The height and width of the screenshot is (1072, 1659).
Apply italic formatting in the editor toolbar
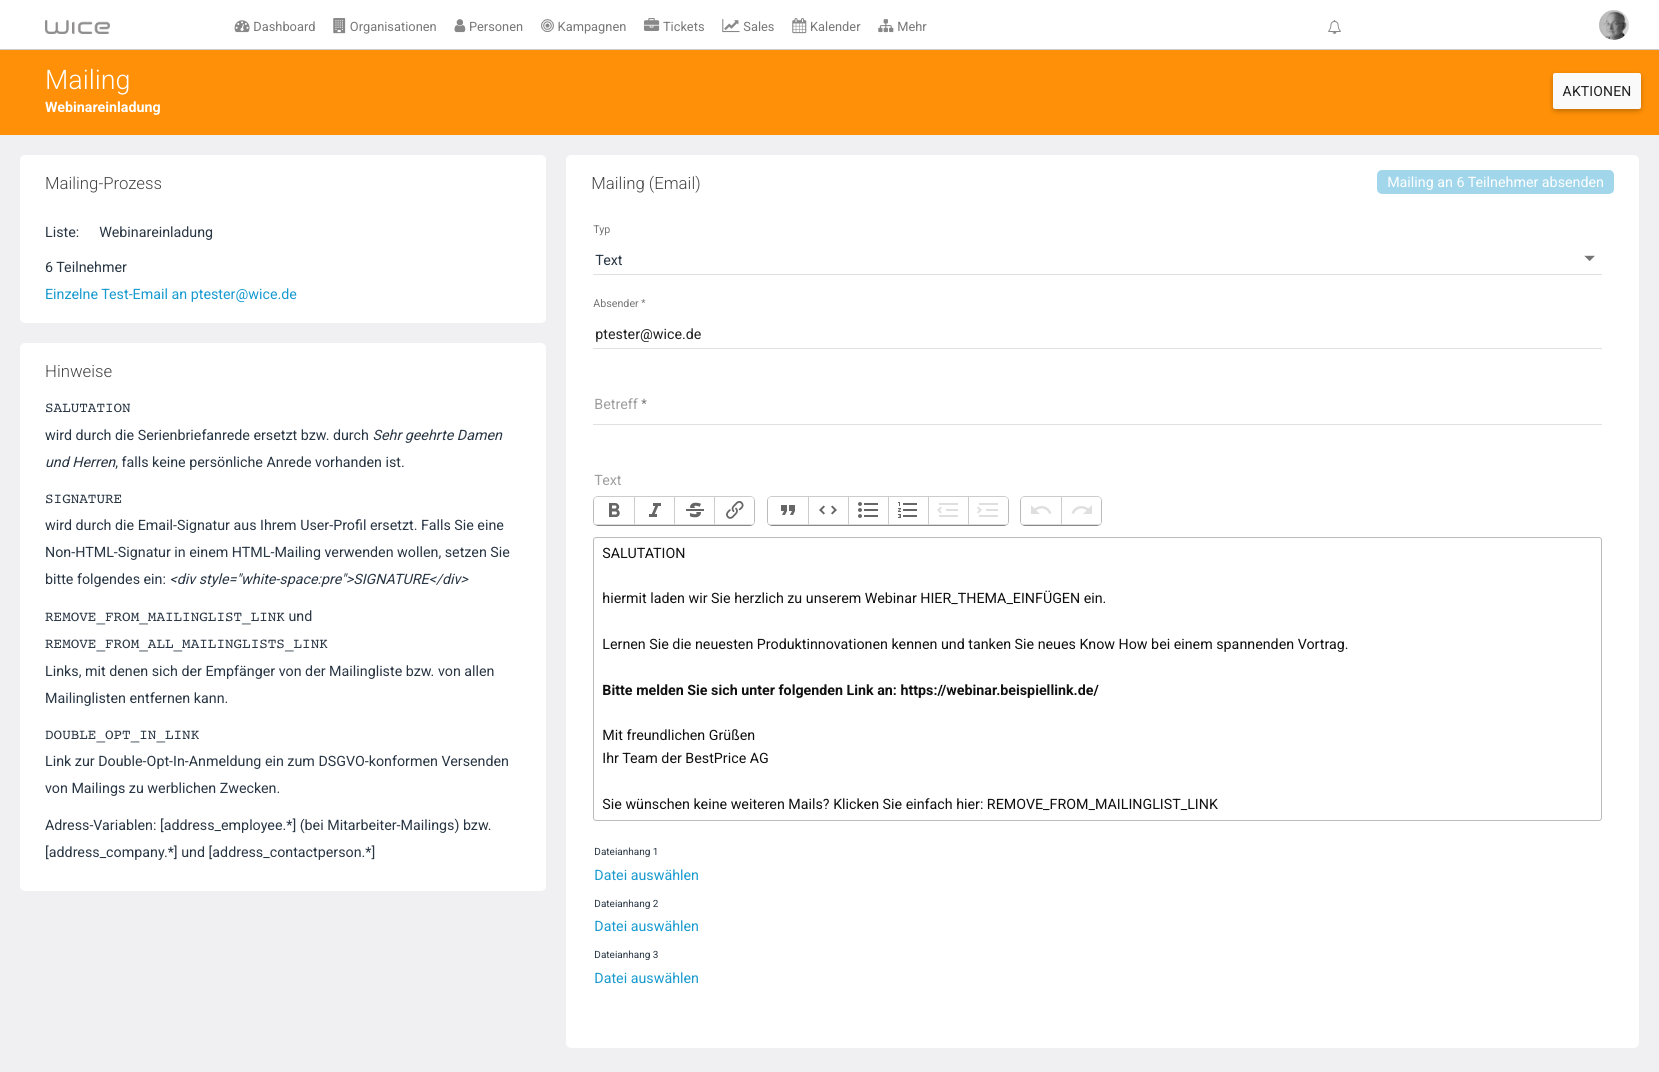[x=654, y=511]
